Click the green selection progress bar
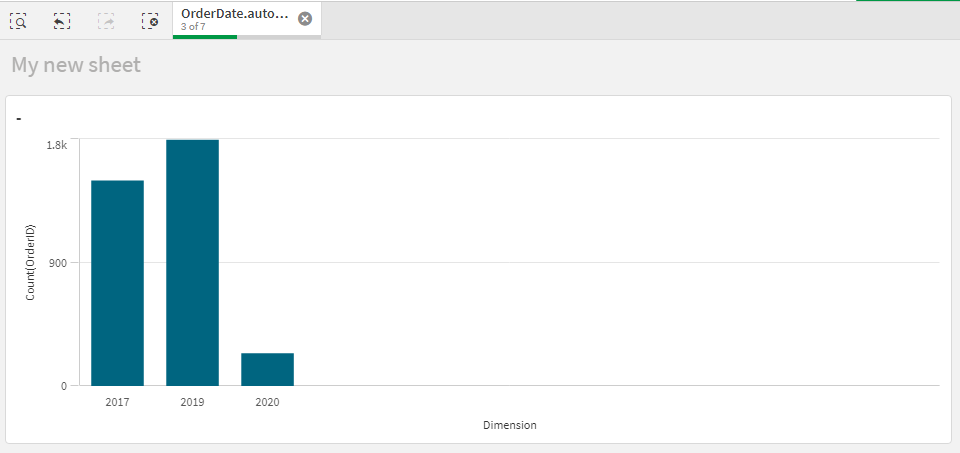This screenshot has width=960, height=453. [x=205, y=37]
